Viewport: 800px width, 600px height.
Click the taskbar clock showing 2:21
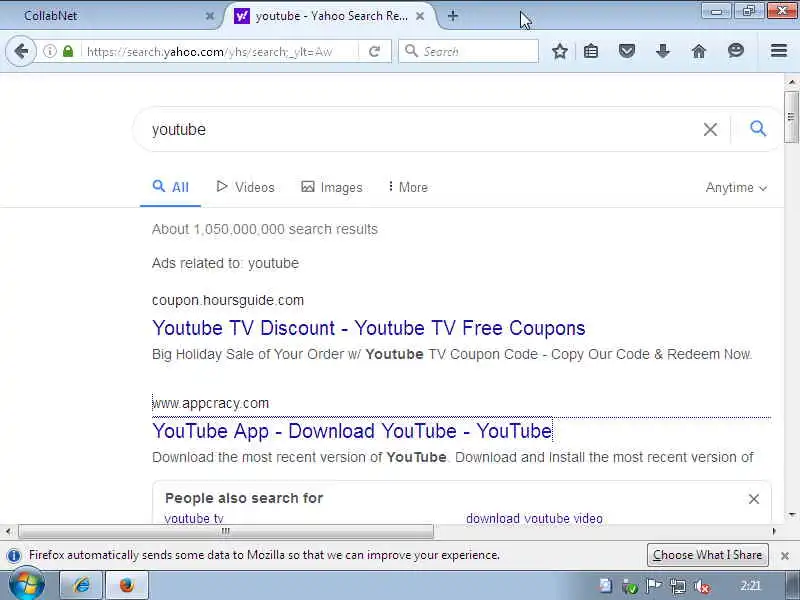pyautogui.click(x=751, y=586)
